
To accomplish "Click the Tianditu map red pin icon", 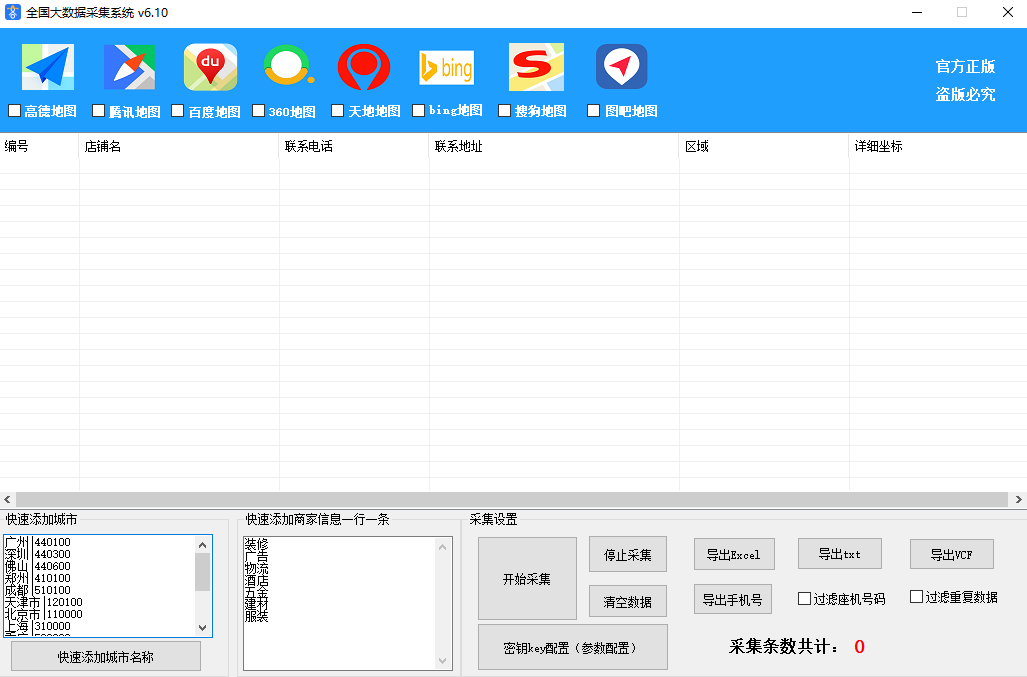I will 363,68.
